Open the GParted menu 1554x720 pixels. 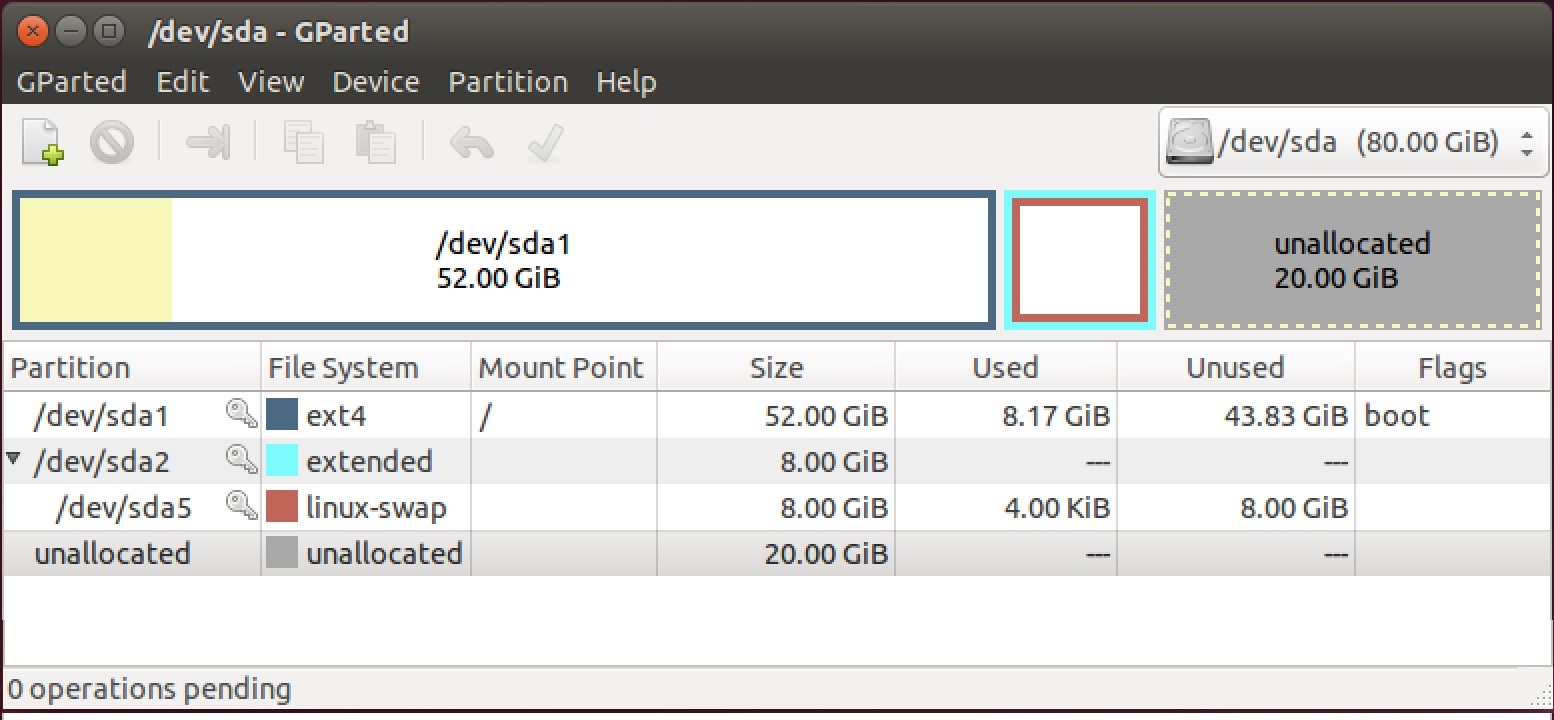pyautogui.click(x=72, y=82)
